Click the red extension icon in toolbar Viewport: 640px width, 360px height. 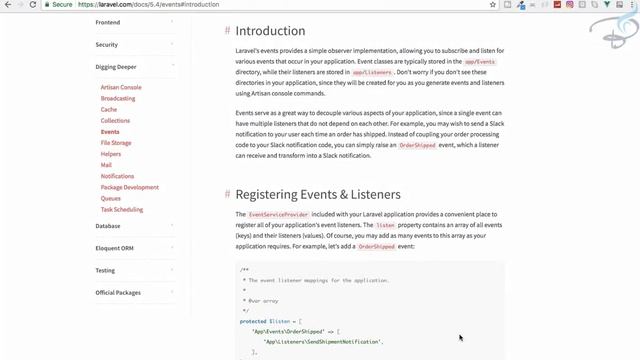(x=557, y=4)
